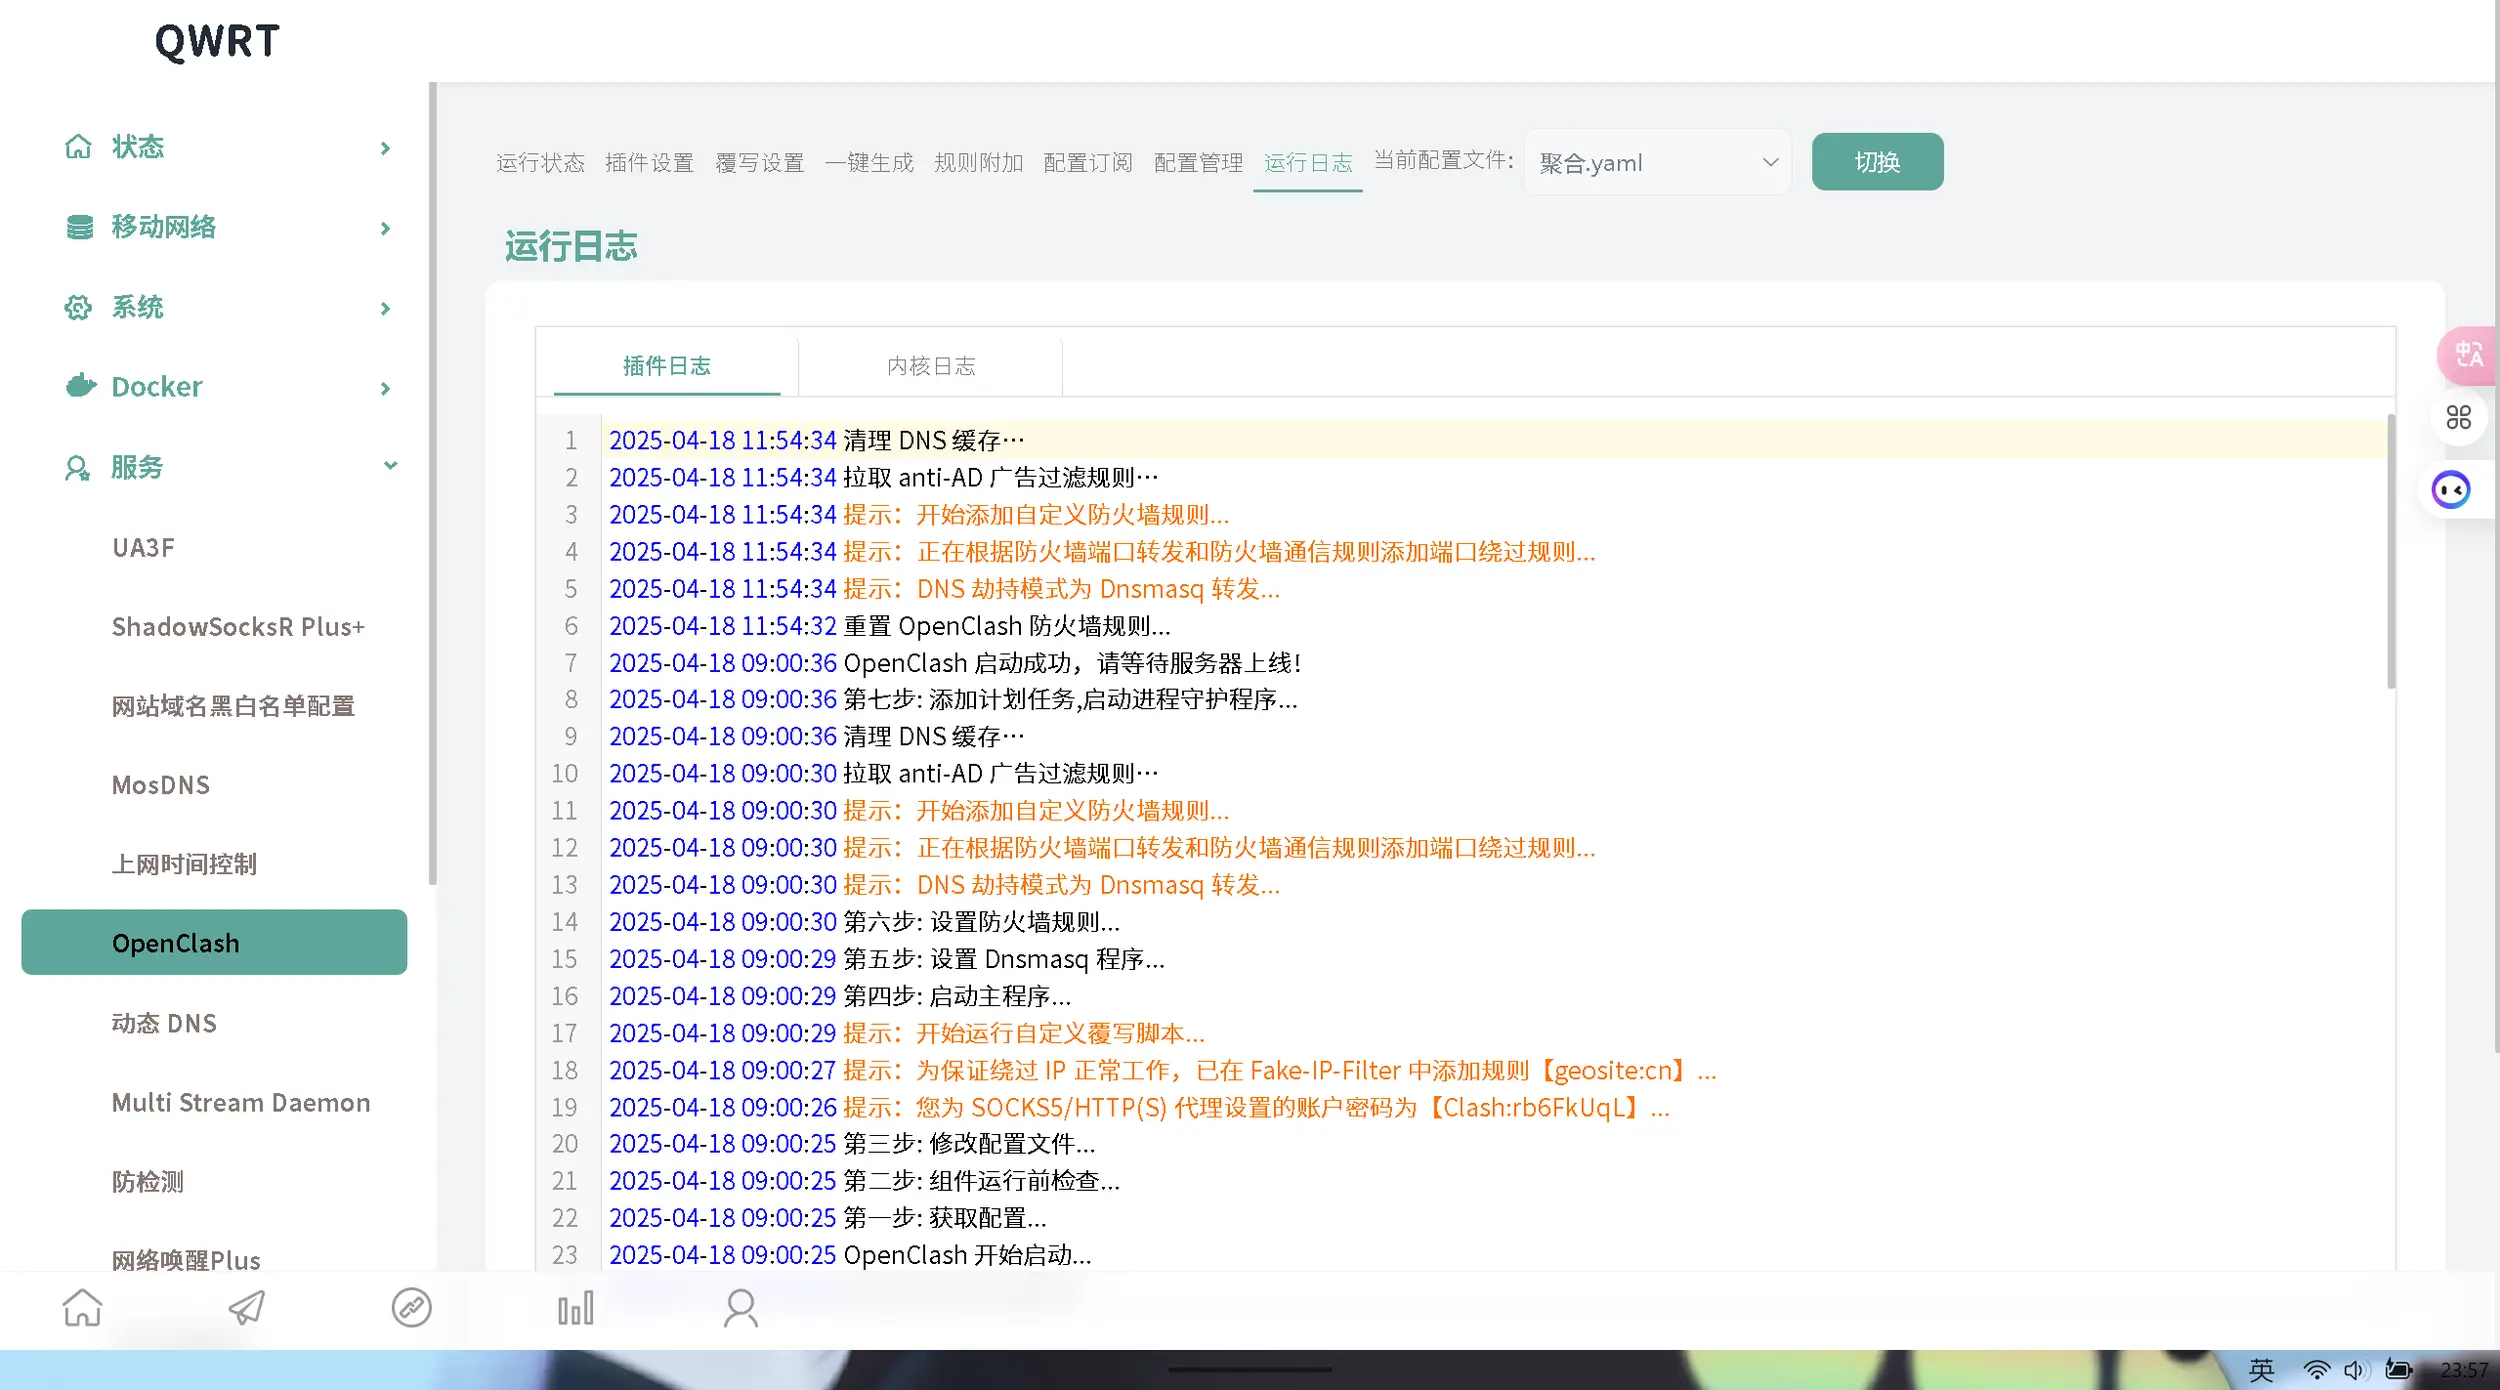The image size is (2500, 1390).
Task: Collapse the 服务 menu chevron
Action: [390, 465]
